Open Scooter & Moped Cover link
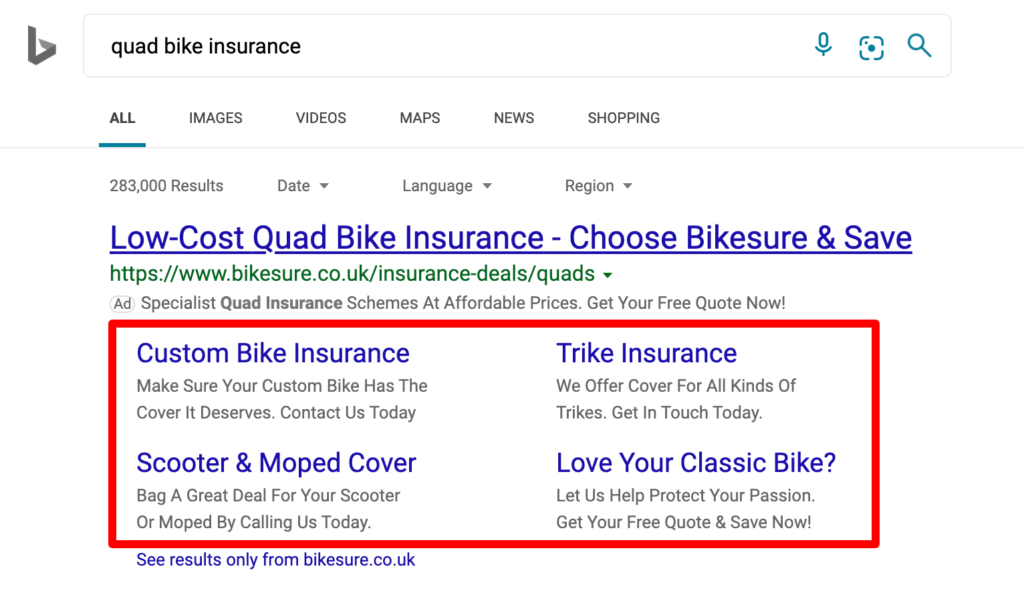The height and width of the screenshot is (595, 1024). click(276, 463)
